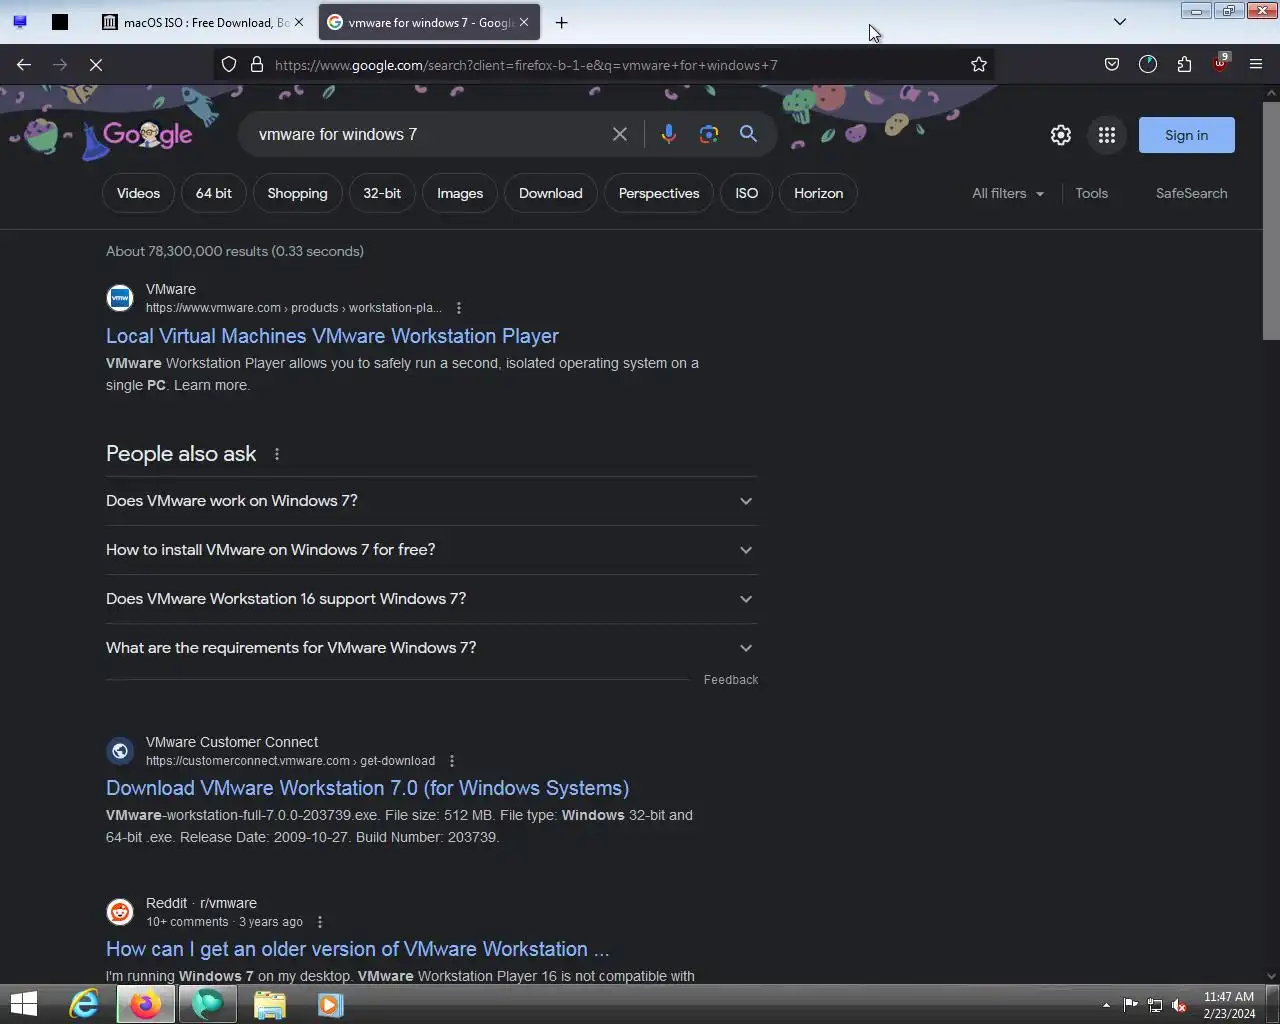Click the Google search input field

pos(430,134)
